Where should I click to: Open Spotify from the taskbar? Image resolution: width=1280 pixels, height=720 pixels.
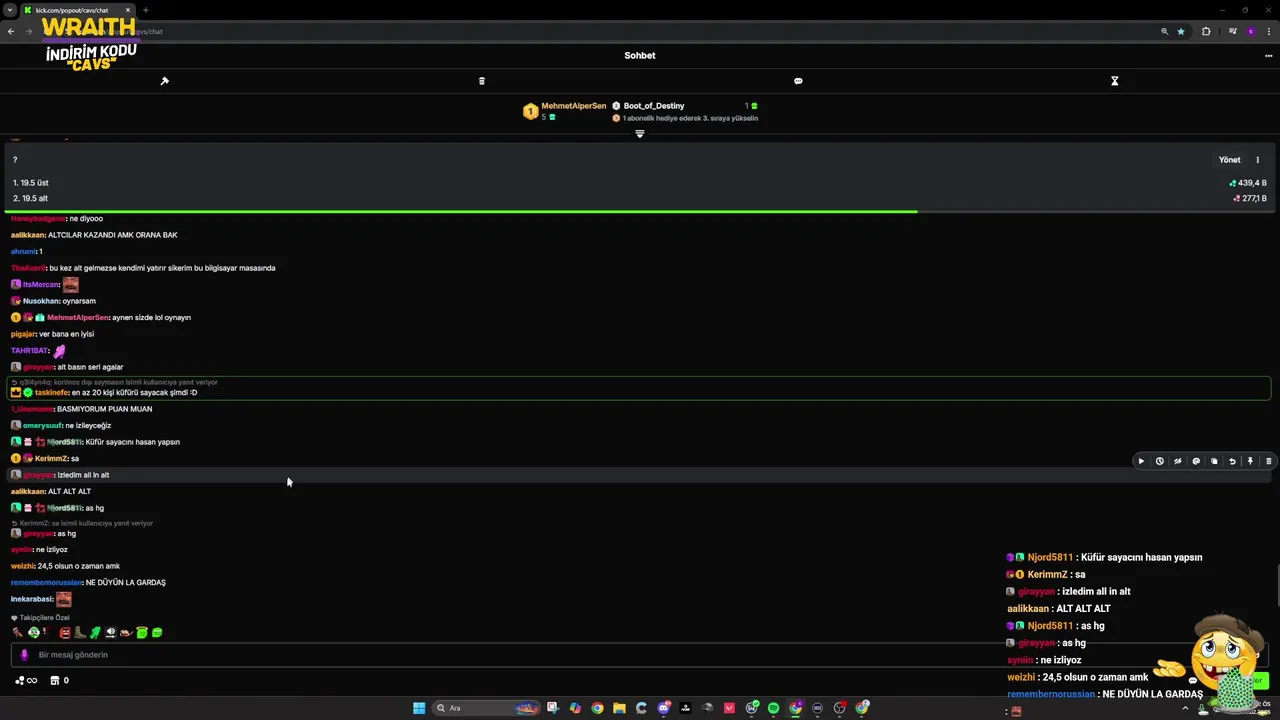[773, 708]
